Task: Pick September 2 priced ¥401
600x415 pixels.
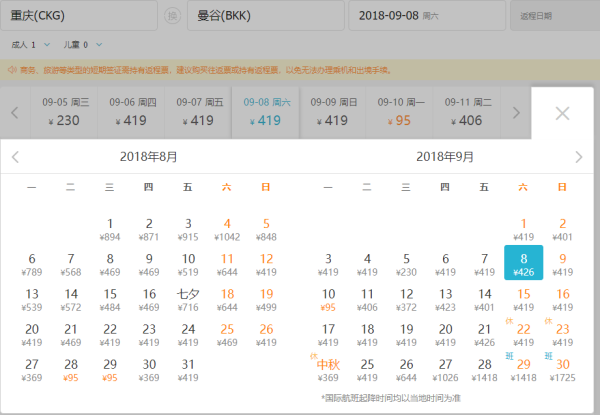Action: click(562, 229)
